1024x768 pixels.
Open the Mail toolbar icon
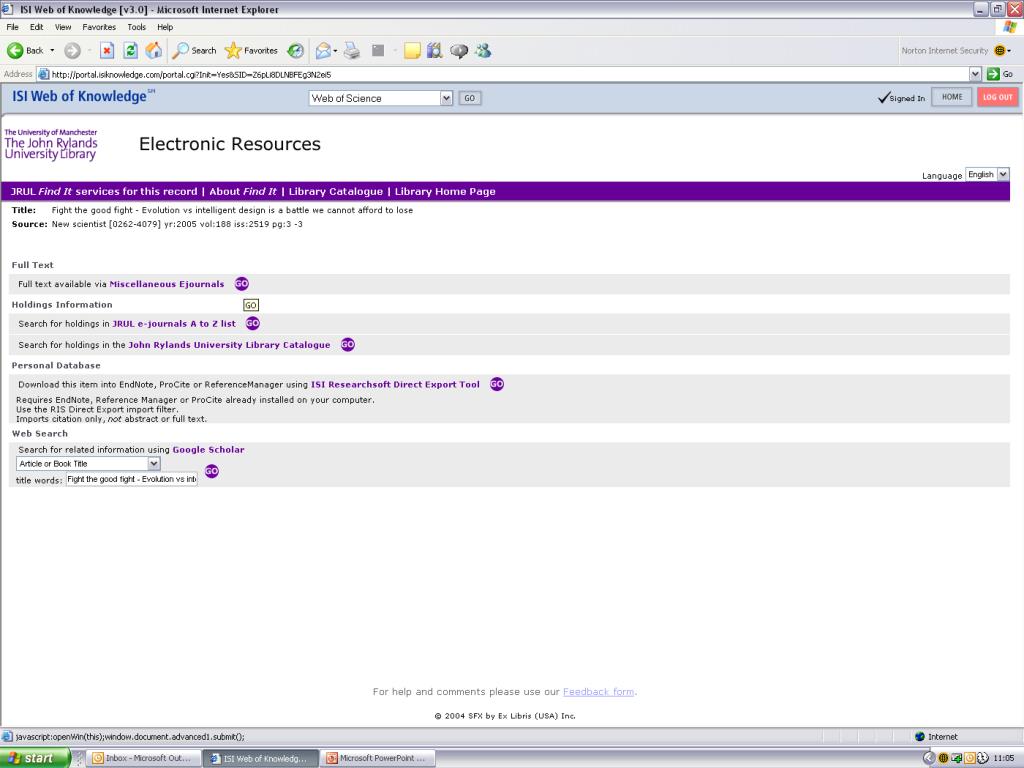pos(323,50)
